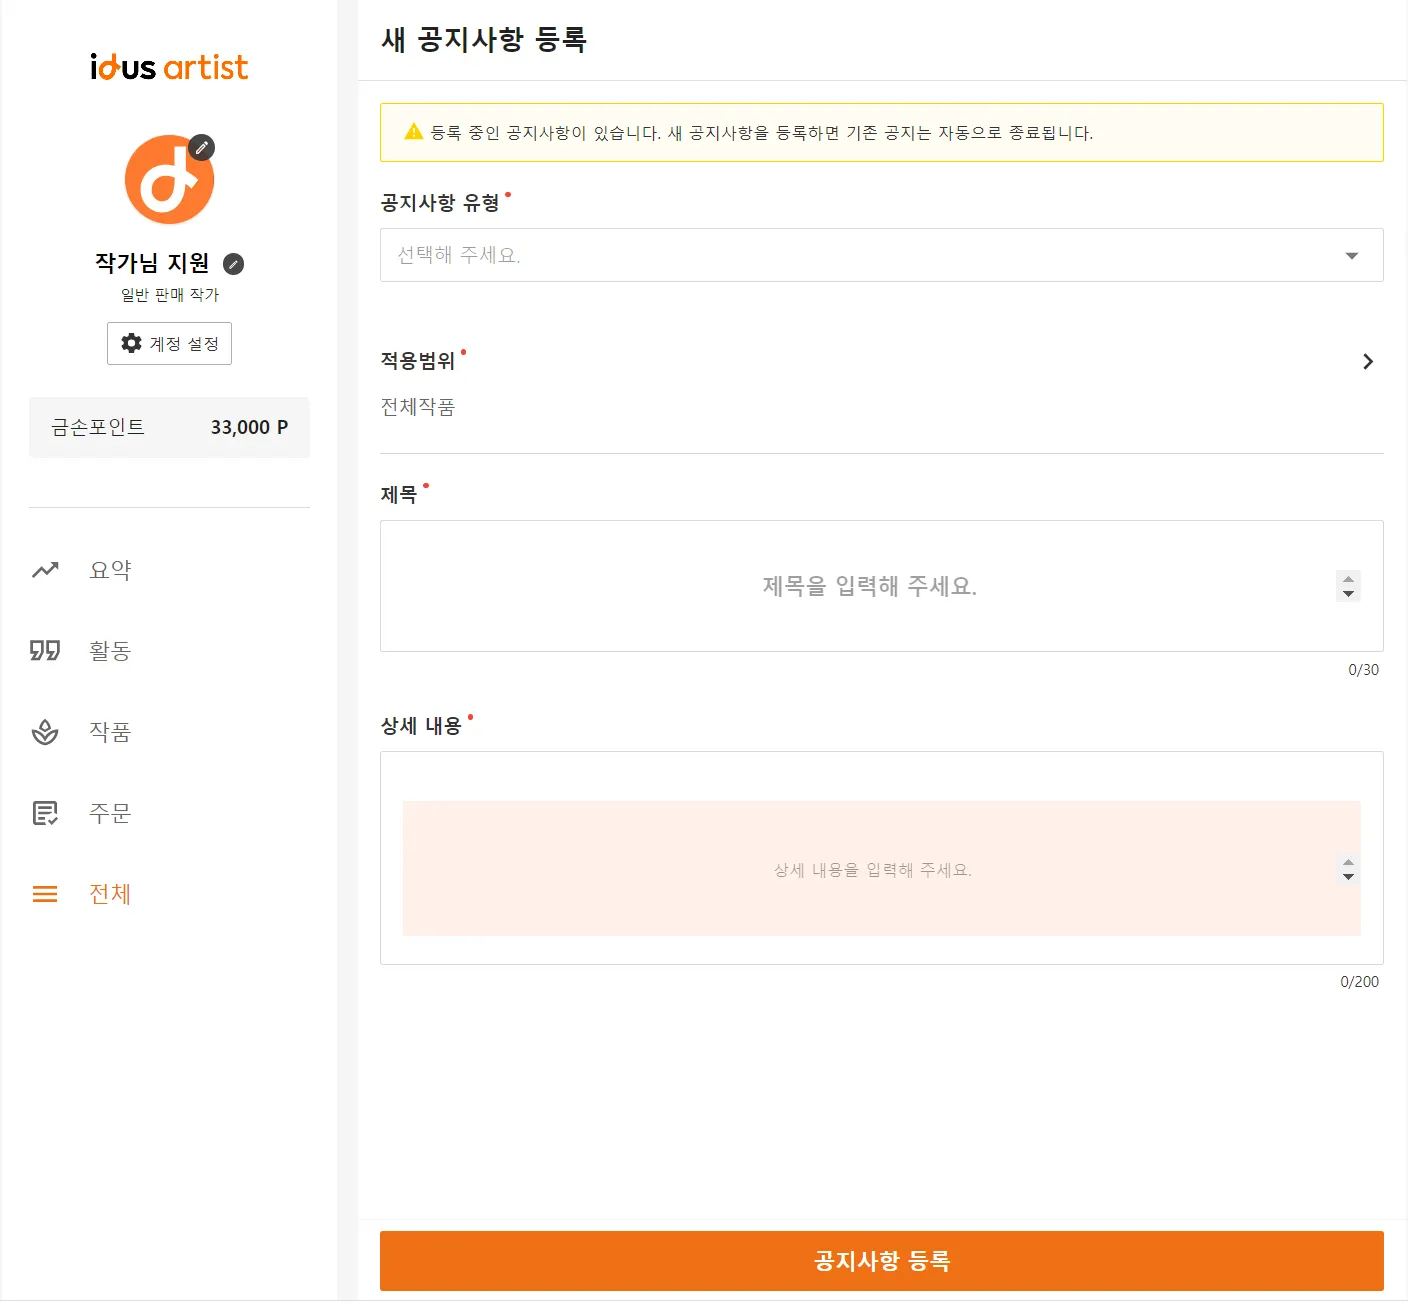The image size is (1408, 1304).
Task: Click the orange profile avatar image
Action: (167, 182)
